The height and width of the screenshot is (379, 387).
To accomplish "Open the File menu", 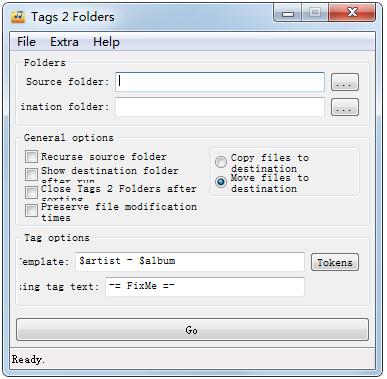I will click(x=26, y=42).
